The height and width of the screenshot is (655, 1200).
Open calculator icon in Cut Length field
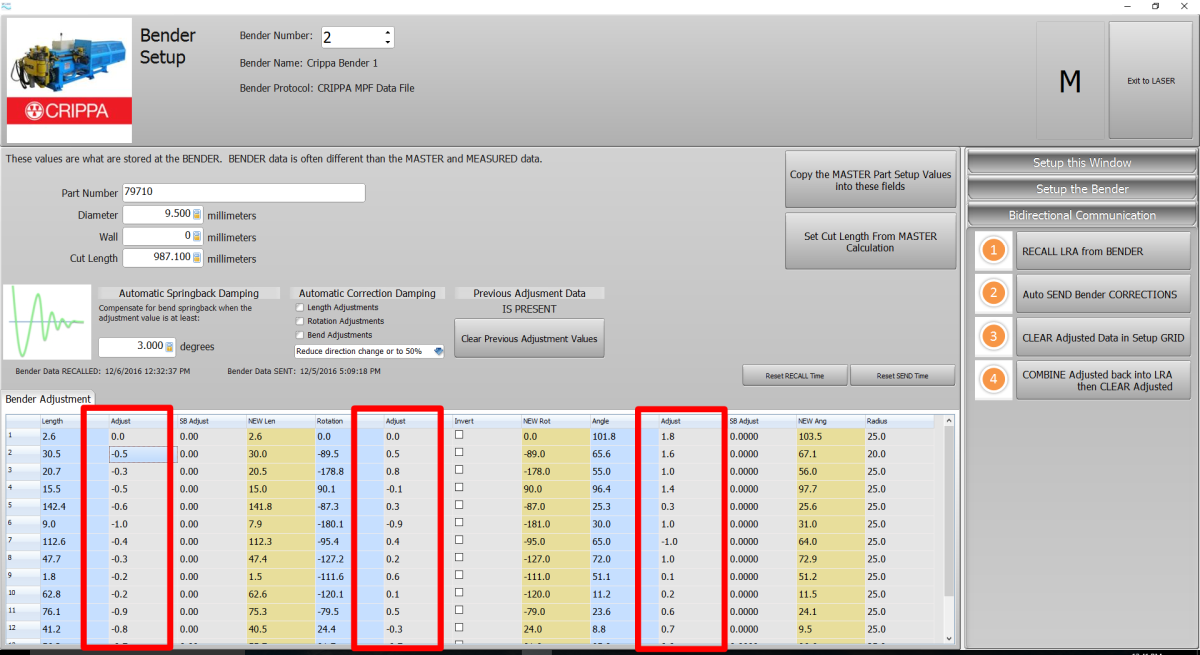197,258
